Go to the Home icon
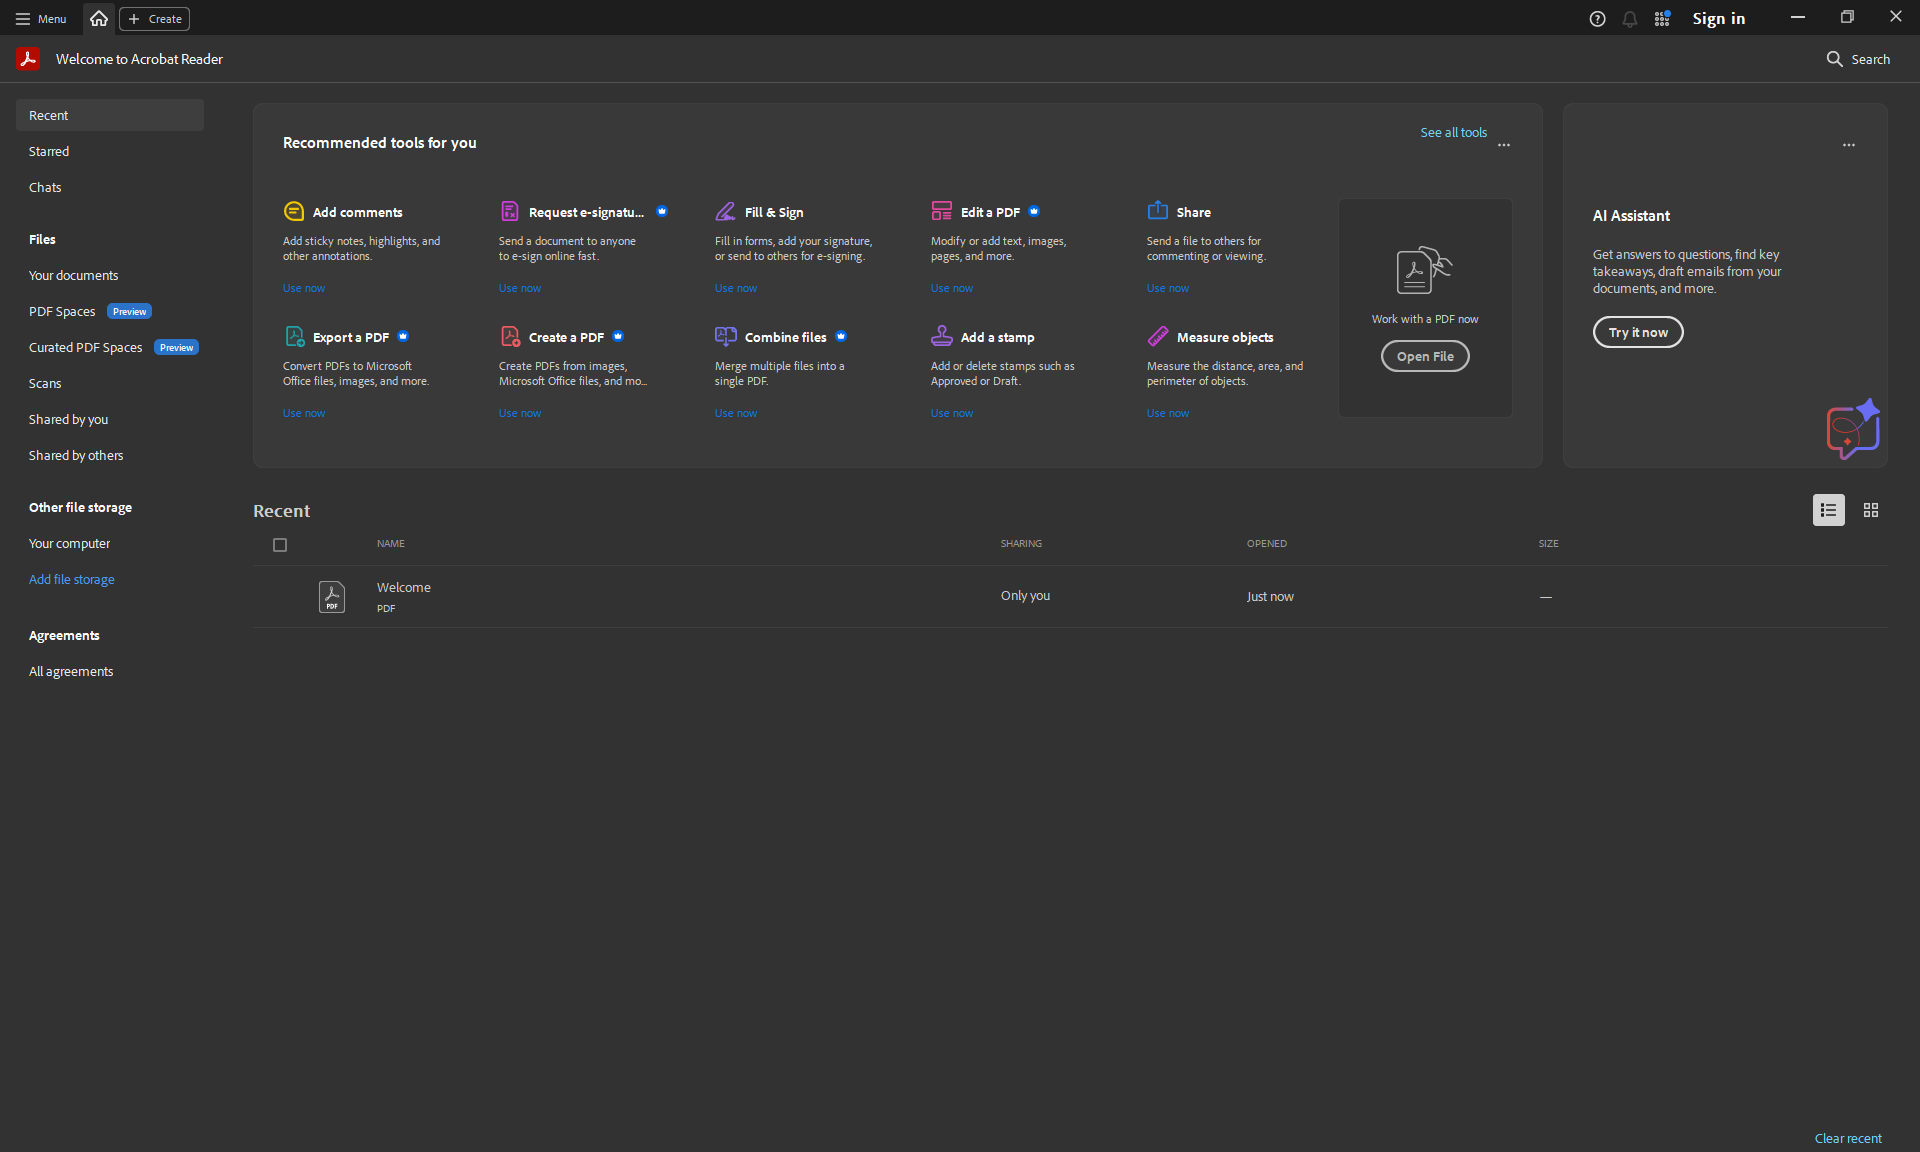 [98, 18]
